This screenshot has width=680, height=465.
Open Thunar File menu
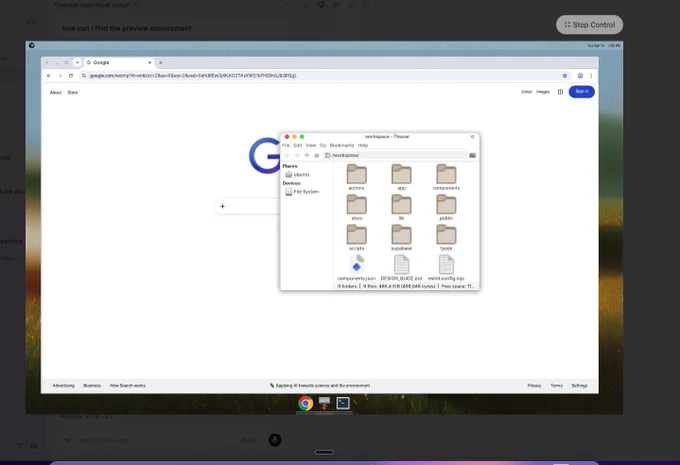coord(286,145)
